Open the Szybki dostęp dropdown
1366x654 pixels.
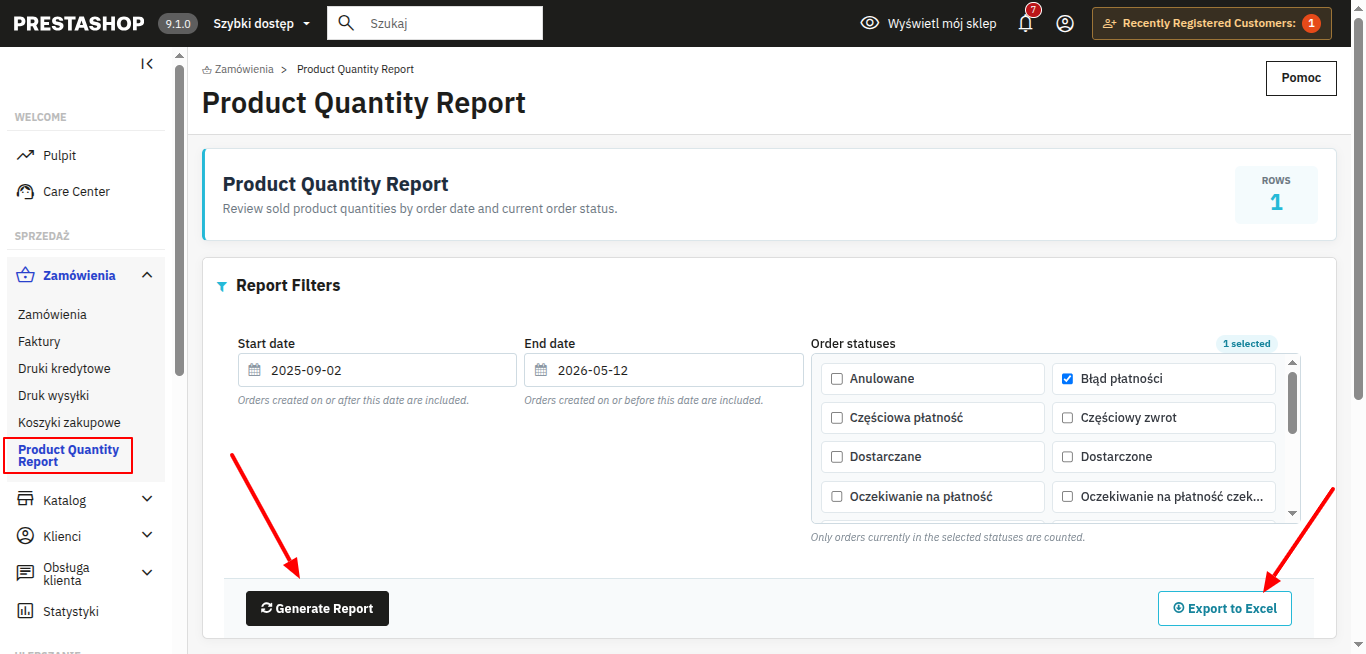(263, 23)
